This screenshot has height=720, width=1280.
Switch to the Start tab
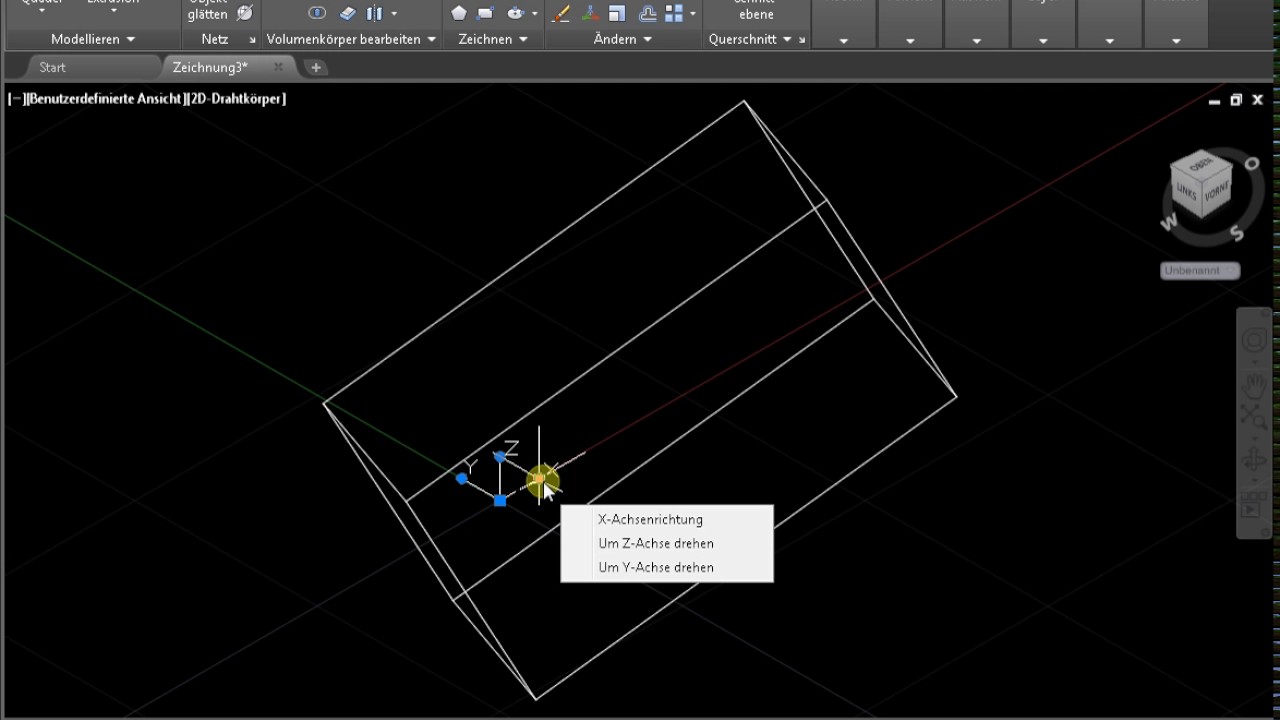click(x=52, y=67)
